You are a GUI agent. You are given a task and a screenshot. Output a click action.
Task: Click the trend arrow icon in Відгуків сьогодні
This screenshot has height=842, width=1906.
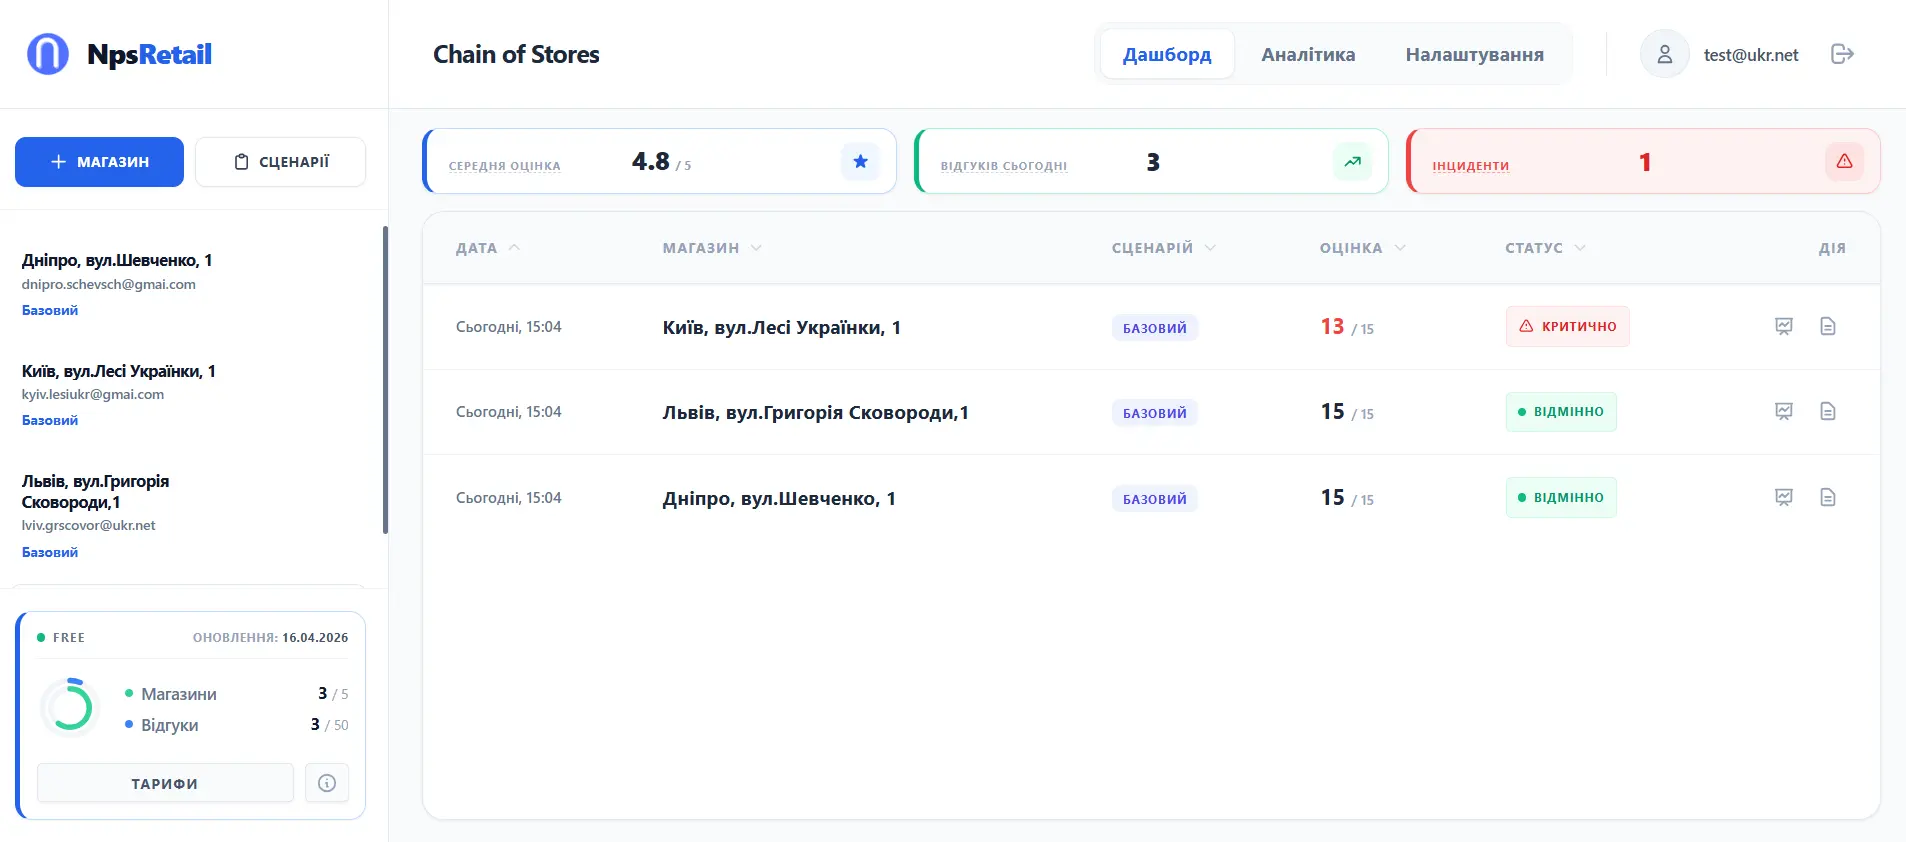click(1352, 162)
